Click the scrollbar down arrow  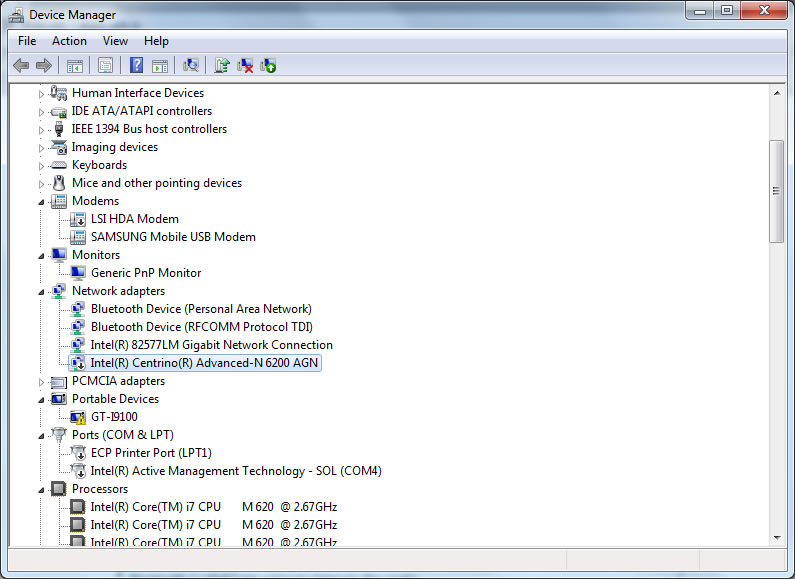pos(776,538)
